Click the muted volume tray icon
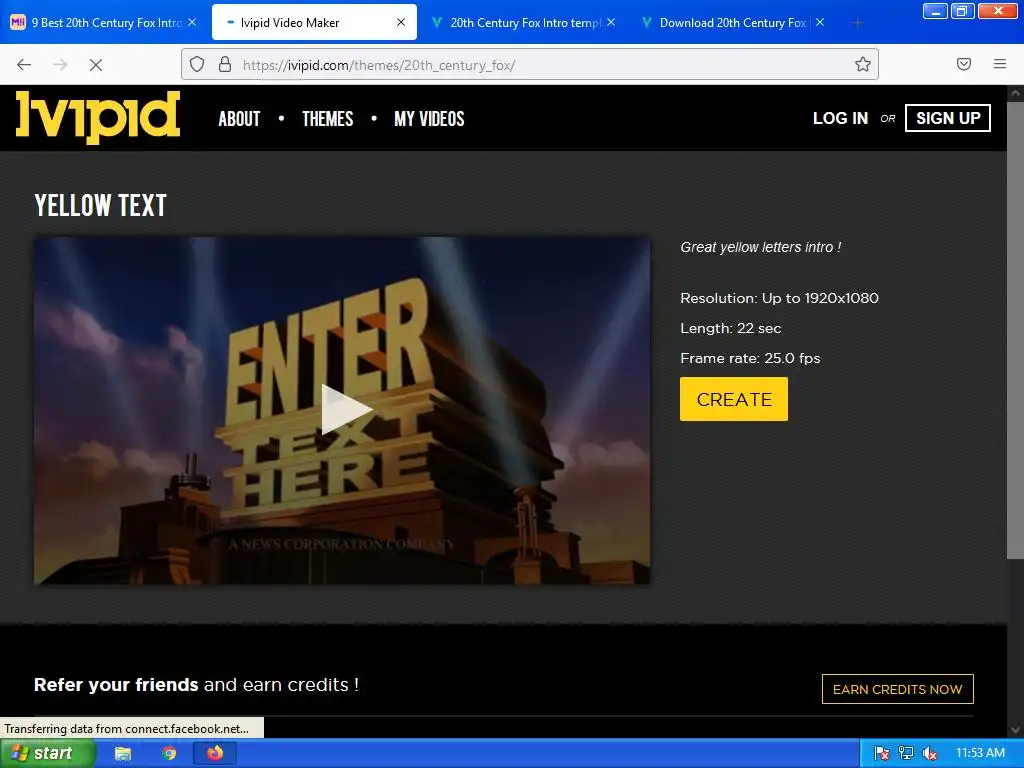This screenshot has width=1024, height=768. click(x=930, y=754)
